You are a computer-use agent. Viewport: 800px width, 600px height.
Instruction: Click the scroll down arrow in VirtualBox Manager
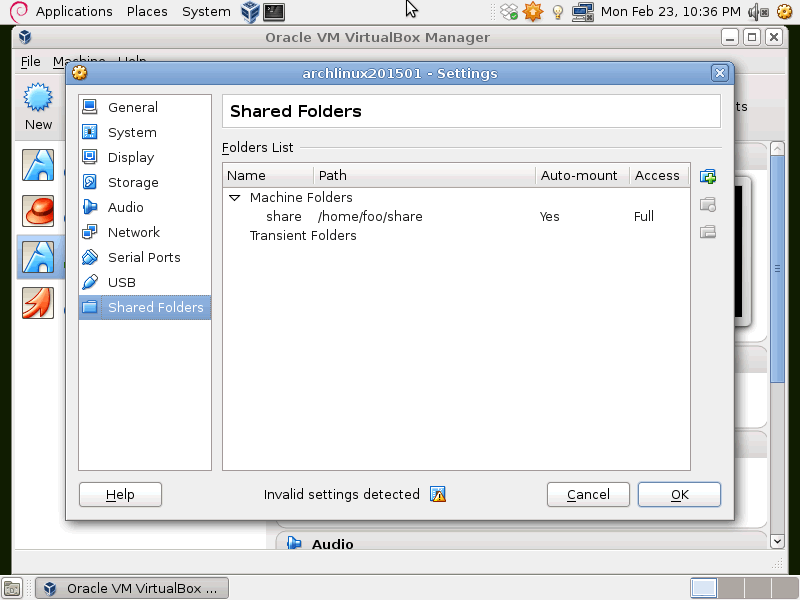pyautogui.click(x=777, y=541)
